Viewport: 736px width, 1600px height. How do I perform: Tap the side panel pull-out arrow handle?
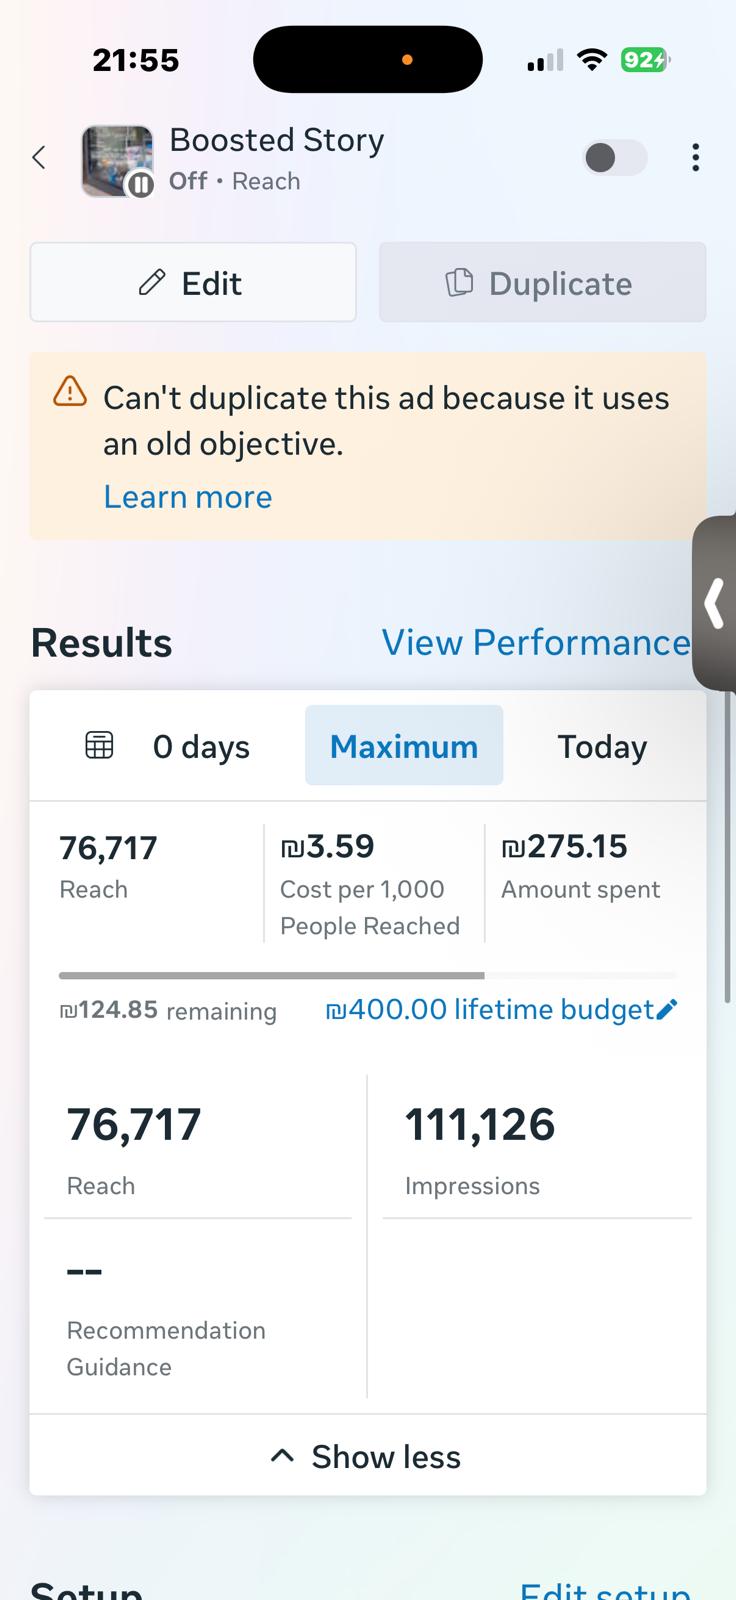[x=714, y=603]
